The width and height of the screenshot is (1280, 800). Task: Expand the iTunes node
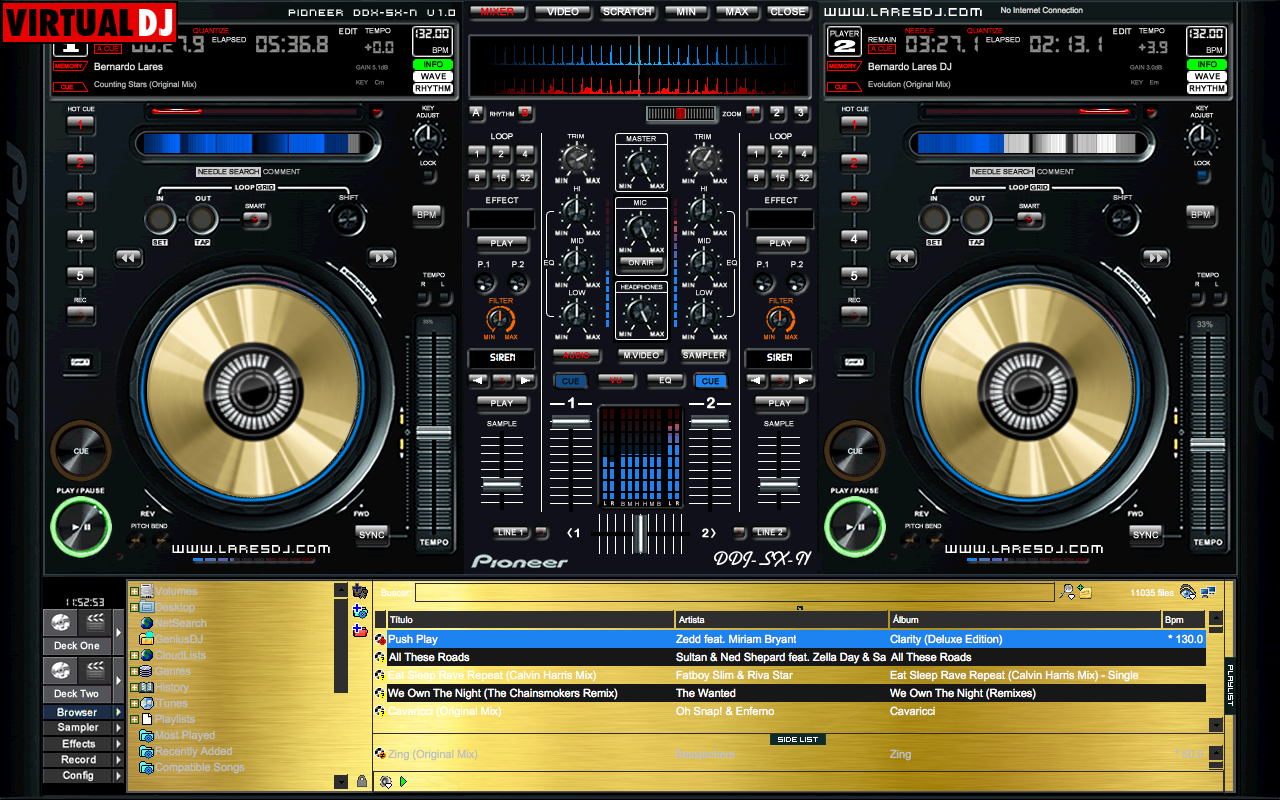[134, 704]
